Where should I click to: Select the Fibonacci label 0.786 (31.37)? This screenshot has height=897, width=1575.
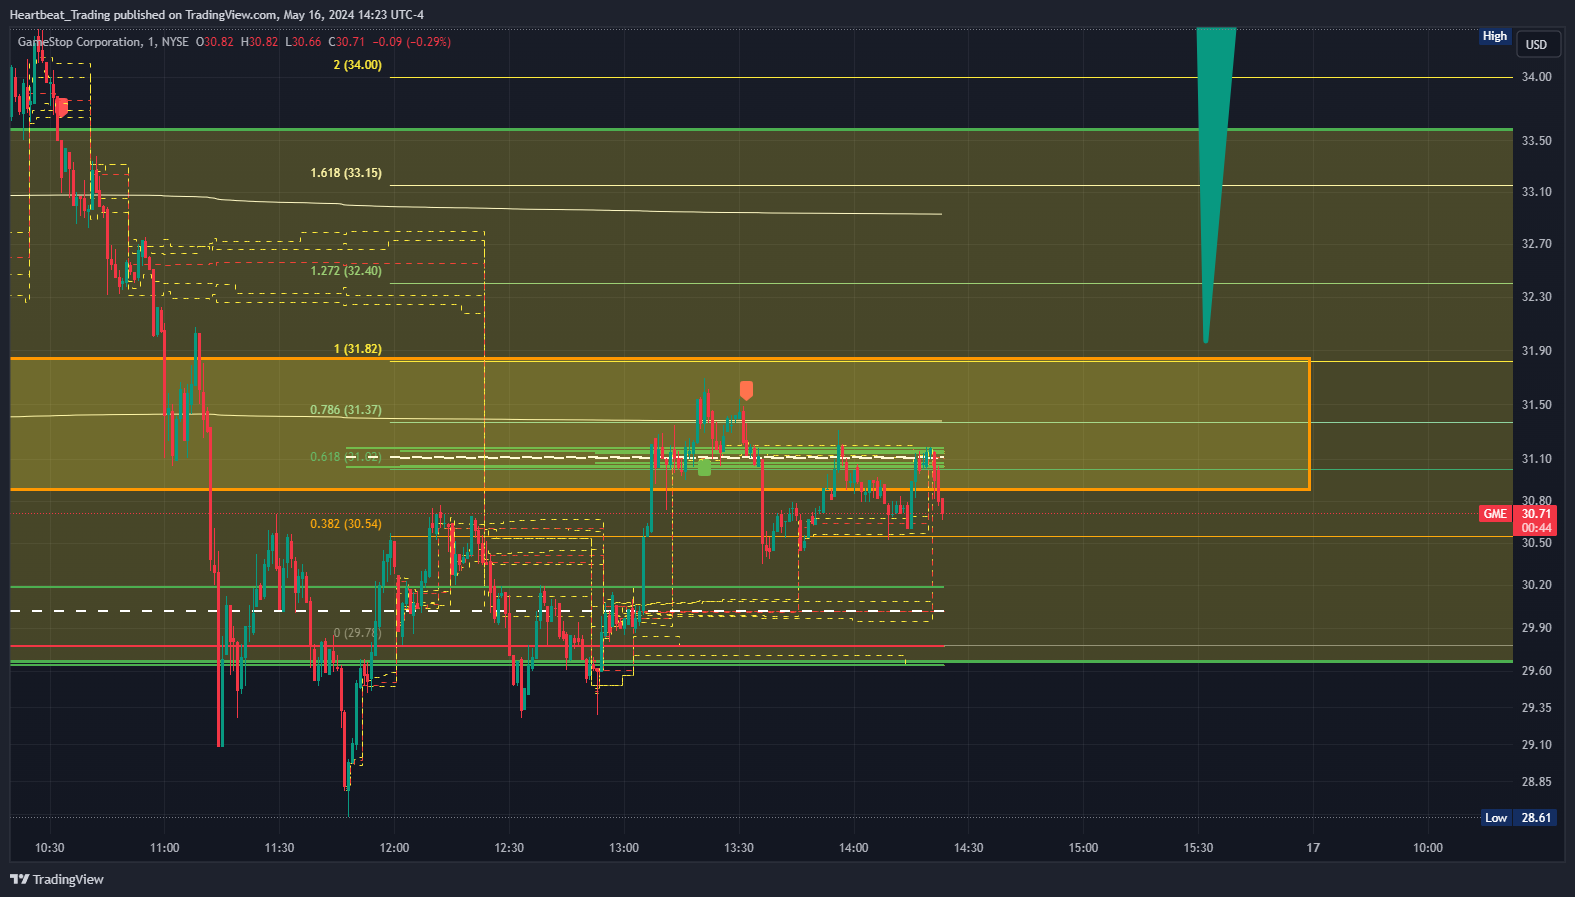click(x=346, y=410)
